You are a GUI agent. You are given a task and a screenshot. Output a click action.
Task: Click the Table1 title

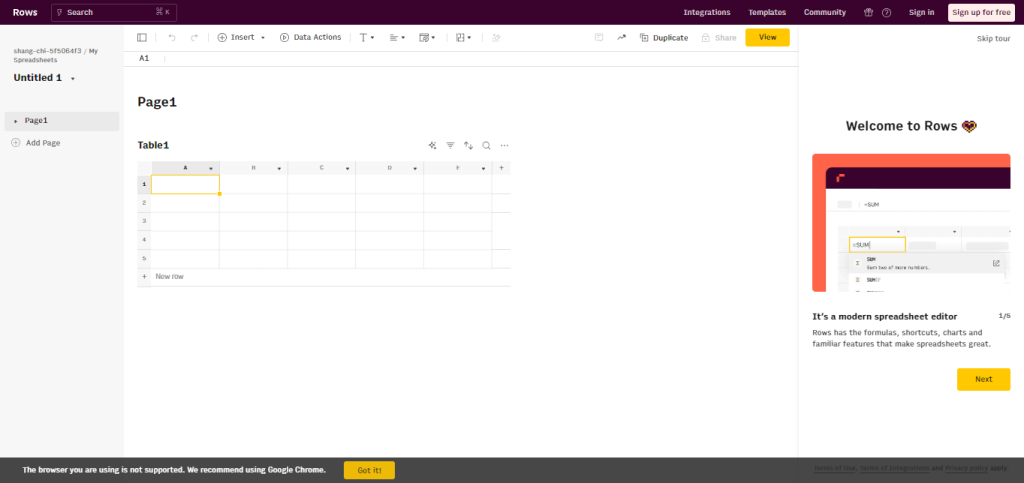click(153, 145)
